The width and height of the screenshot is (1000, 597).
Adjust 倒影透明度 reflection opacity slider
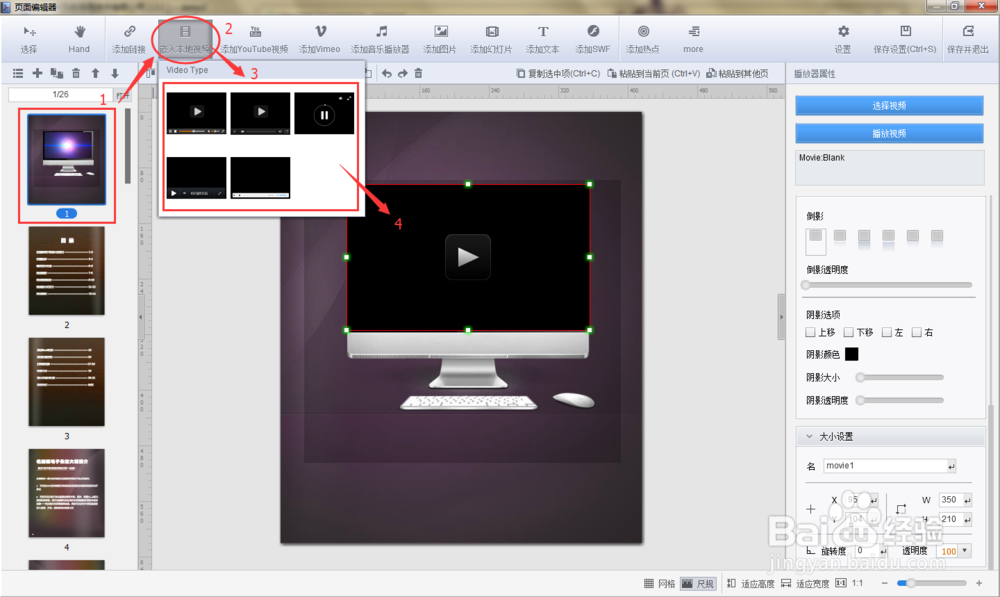click(887, 285)
